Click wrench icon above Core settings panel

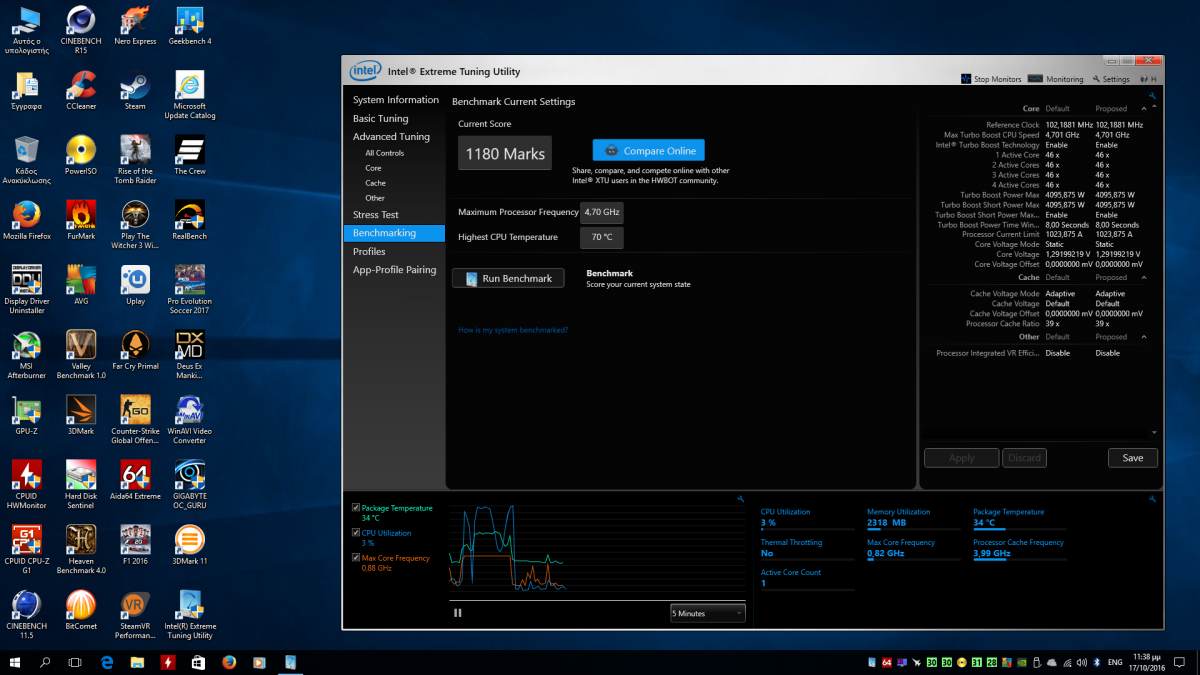pyautogui.click(x=1153, y=96)
